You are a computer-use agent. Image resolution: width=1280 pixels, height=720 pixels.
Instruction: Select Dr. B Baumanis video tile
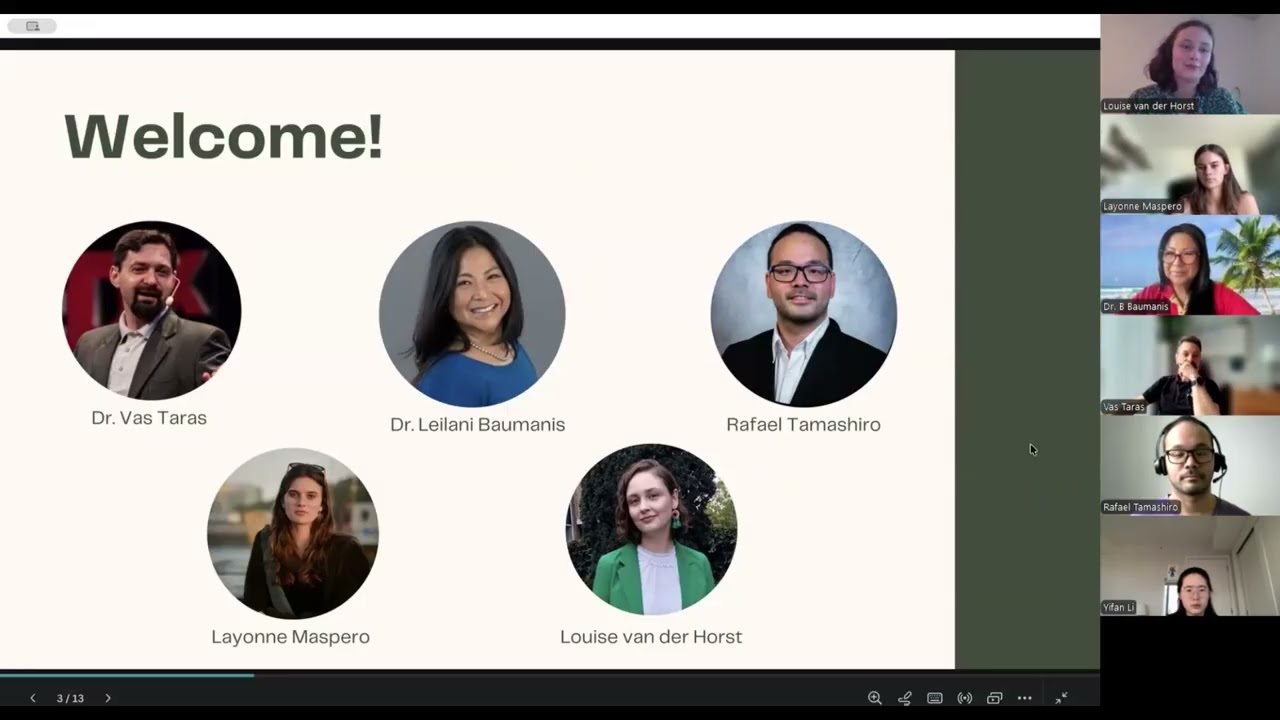(1190, 265)
